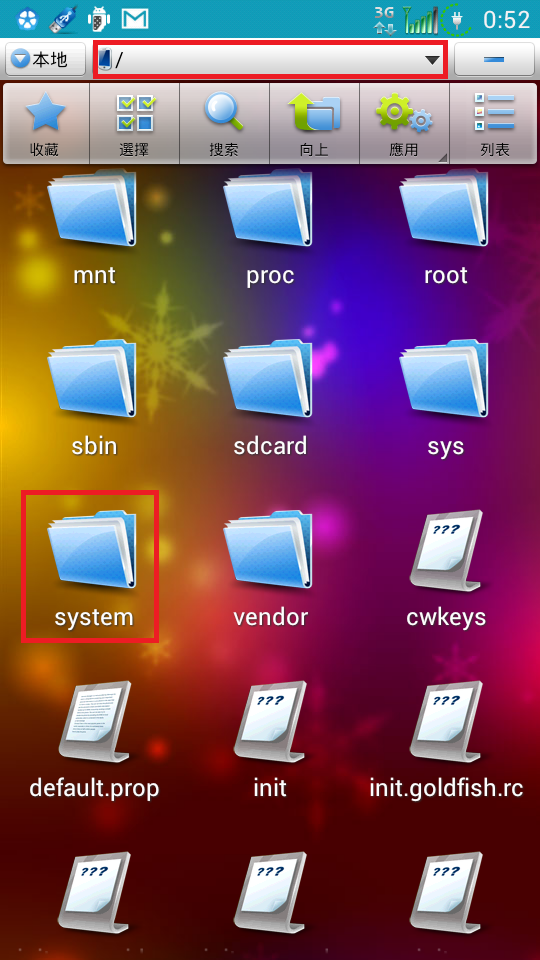Expand the path dropdown arrow

[x=432, y=59]
